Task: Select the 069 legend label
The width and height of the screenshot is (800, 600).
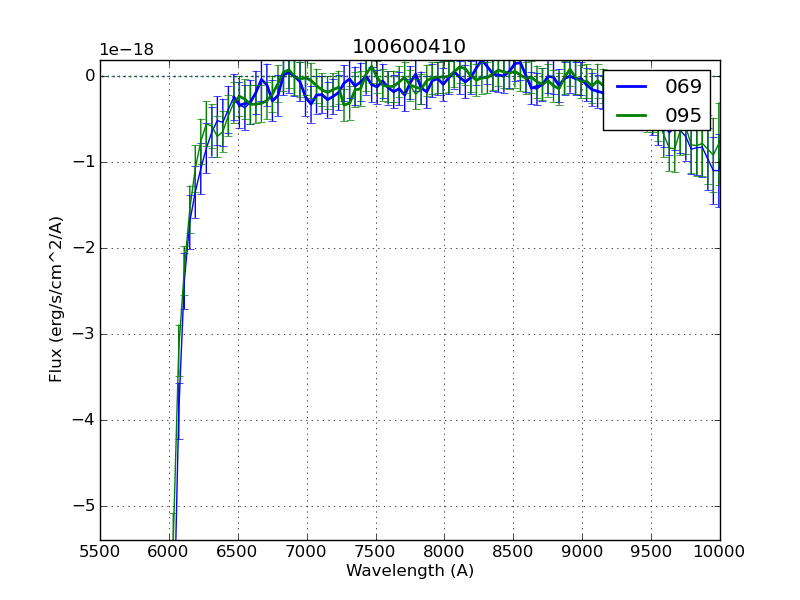Action: tap(683, 87)
